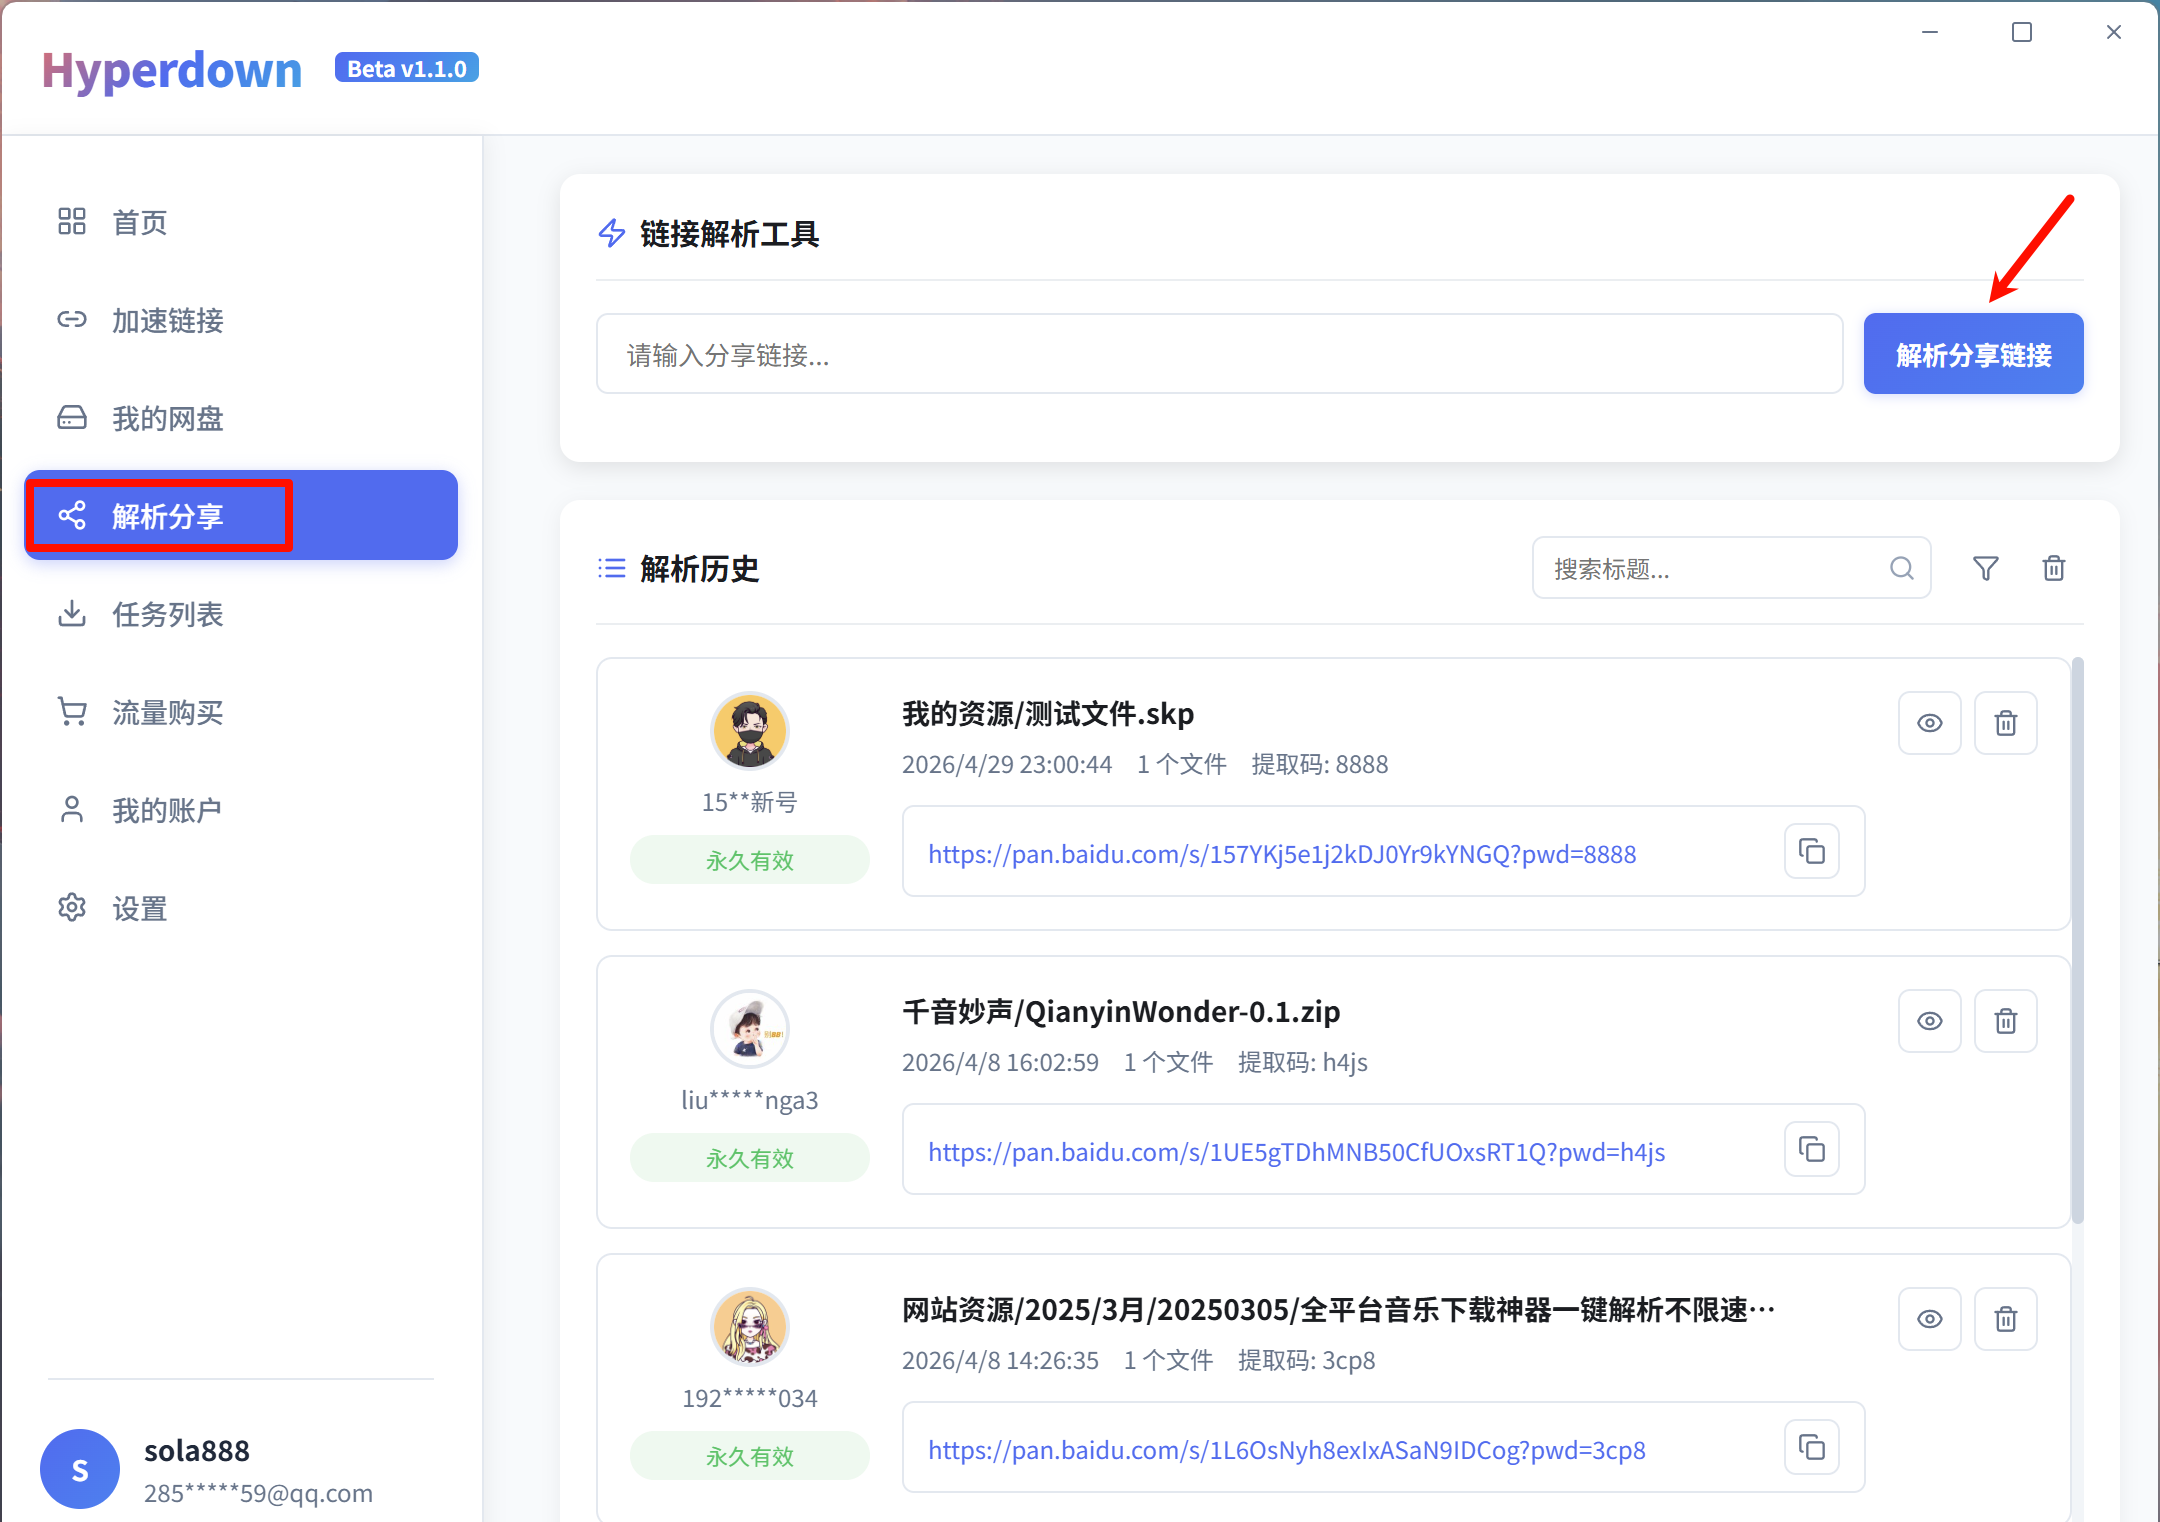
Task: Click timestamp 2026/4/8 16:02:59
Action: (1000, 1062)
